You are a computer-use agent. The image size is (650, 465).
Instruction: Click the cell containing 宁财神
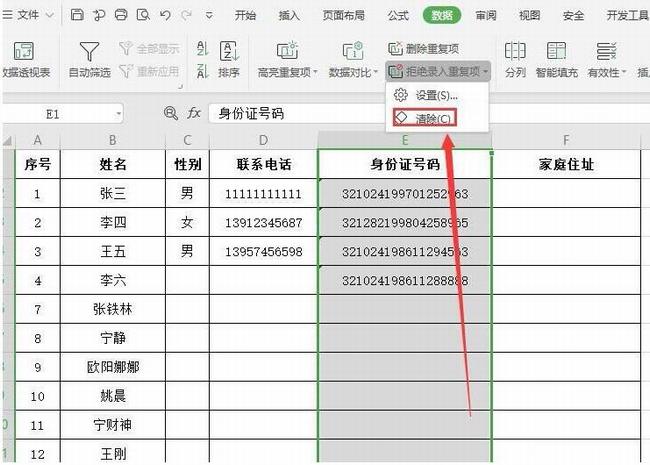pyautogui.click(x=113, y=425)
